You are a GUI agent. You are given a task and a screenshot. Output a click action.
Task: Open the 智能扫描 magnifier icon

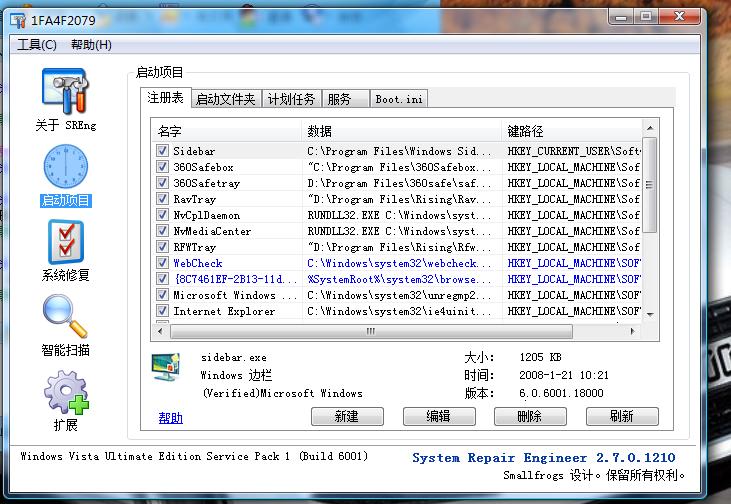pos(65,317)
